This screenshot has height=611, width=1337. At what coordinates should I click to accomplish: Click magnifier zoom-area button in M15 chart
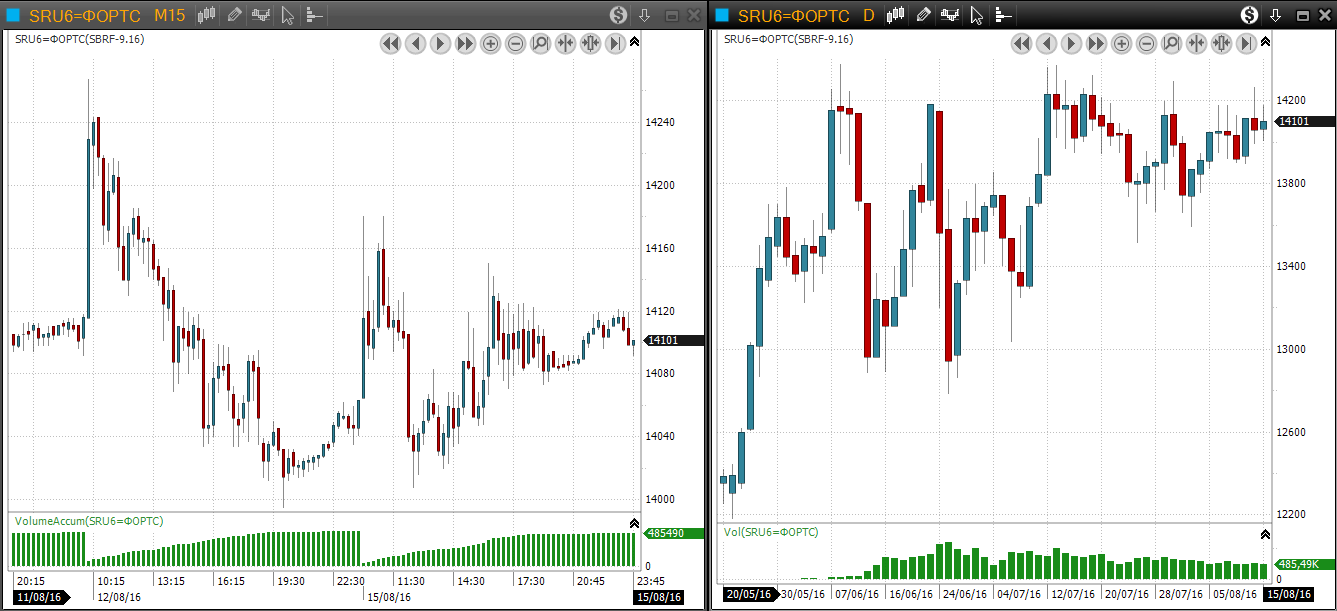(x=540, y=44)
